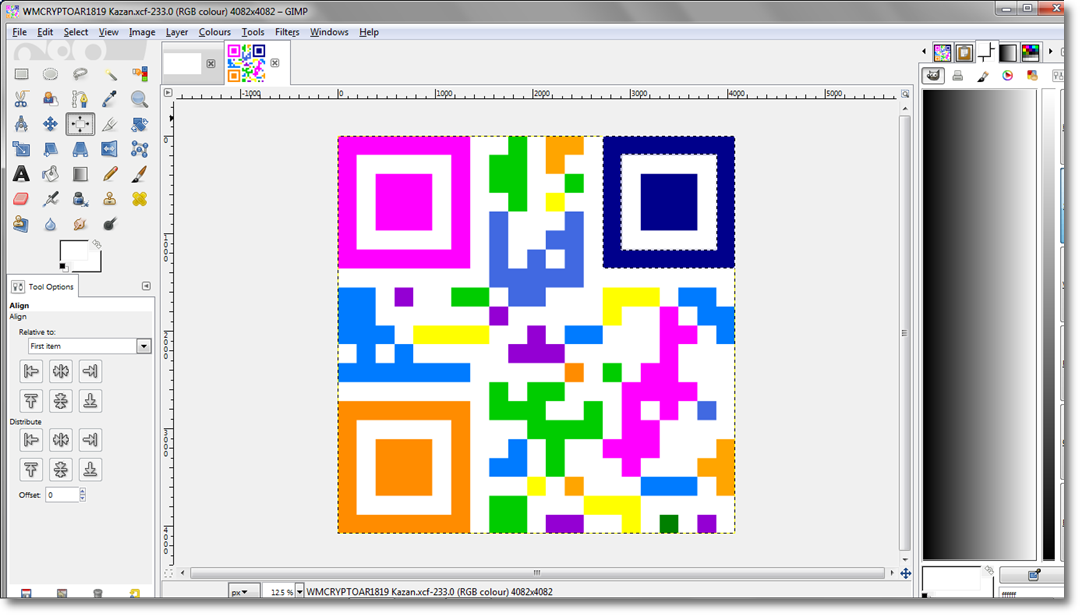The height and width of the screenshot is (615, 1080).
Task: Toggle Quick Mask at canvas bottom-left corner
Action: click(168, 573)
